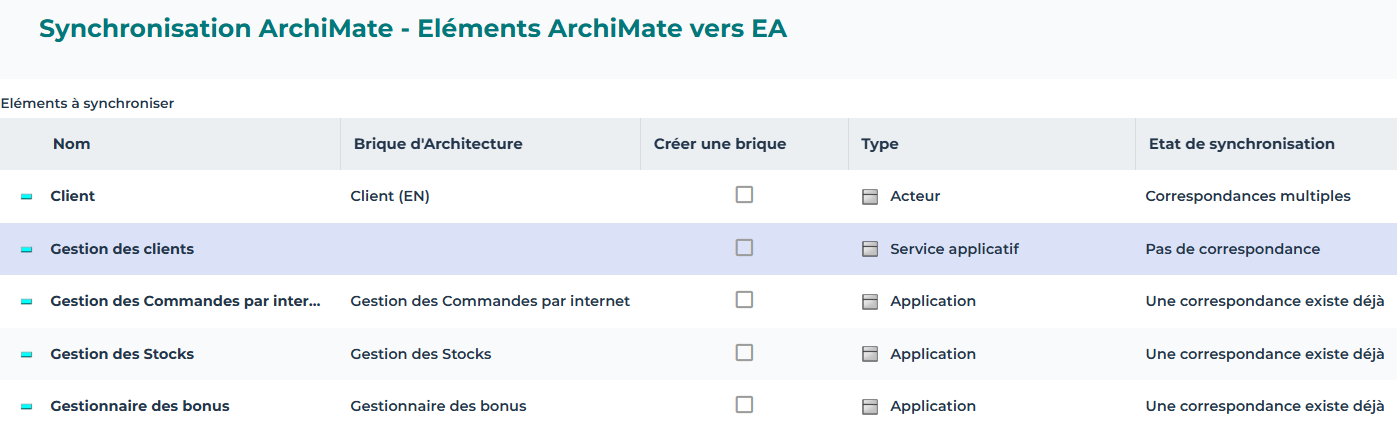Image resolution: width=1397 pixels, height=440 pixels.
Task: Sort by the Nom column header
Action: tap(72, 144)
